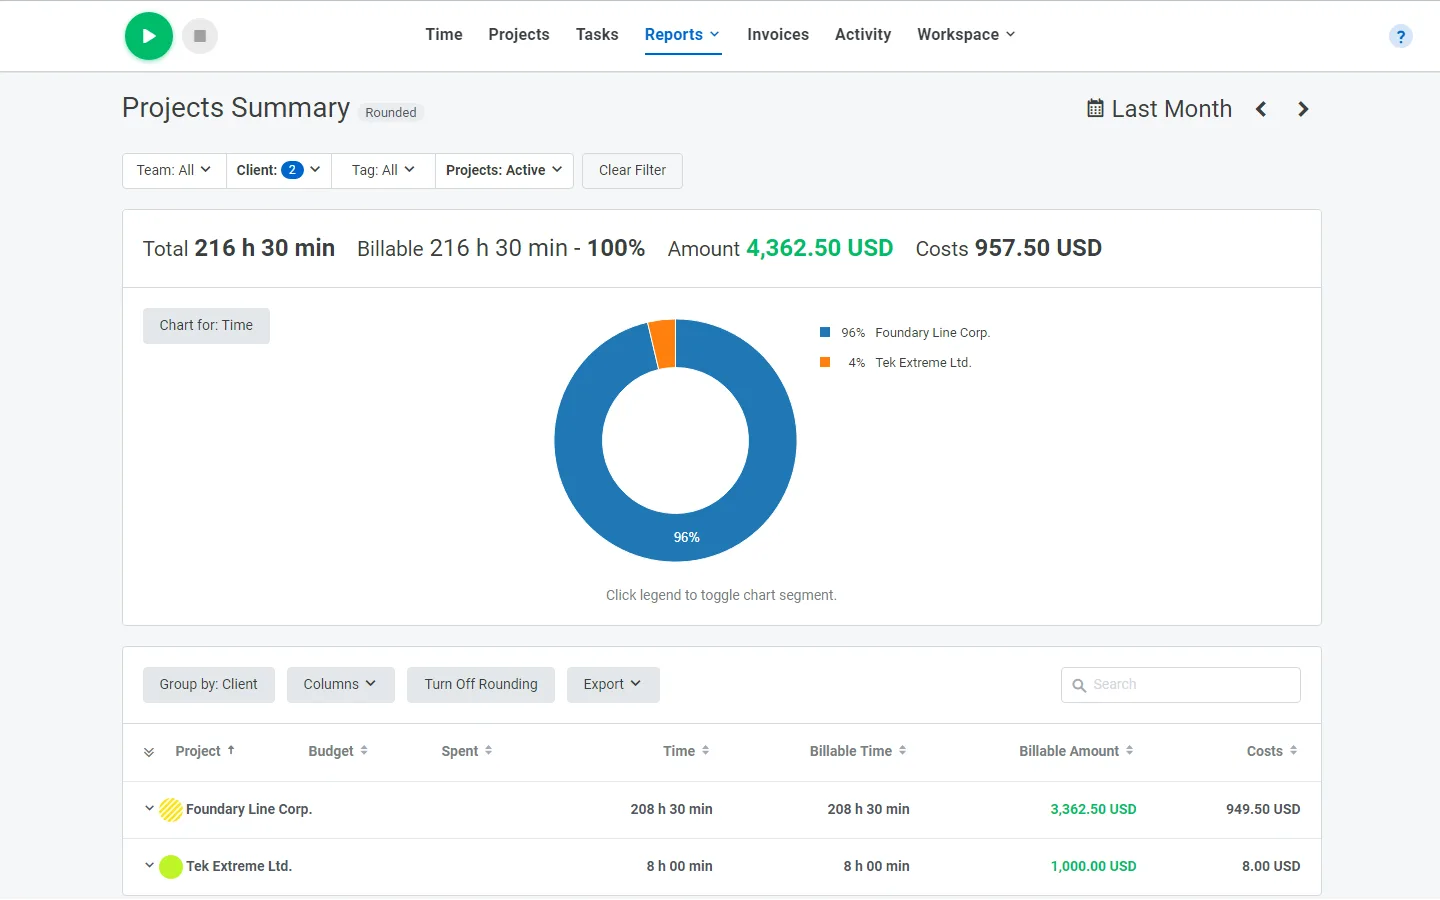Click Tek Extreme Ltd. legend label

coord(923,363)
